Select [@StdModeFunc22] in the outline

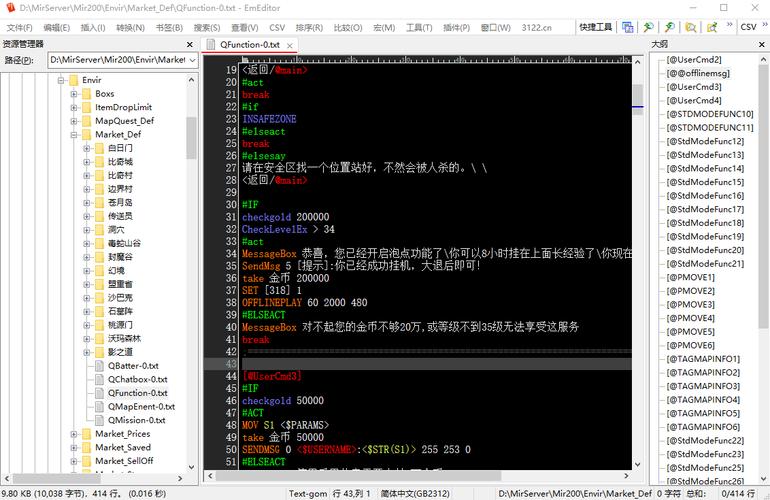(x=705, y=441)
